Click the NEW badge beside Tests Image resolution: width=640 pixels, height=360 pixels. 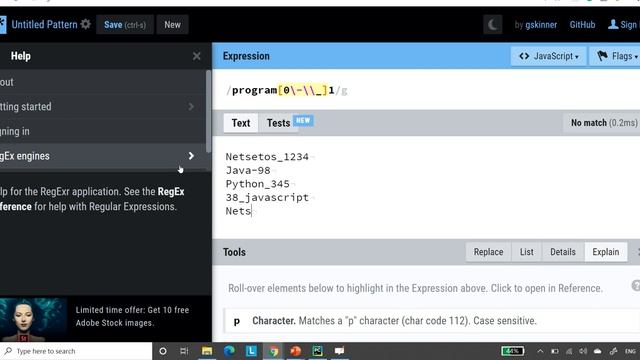303,120
